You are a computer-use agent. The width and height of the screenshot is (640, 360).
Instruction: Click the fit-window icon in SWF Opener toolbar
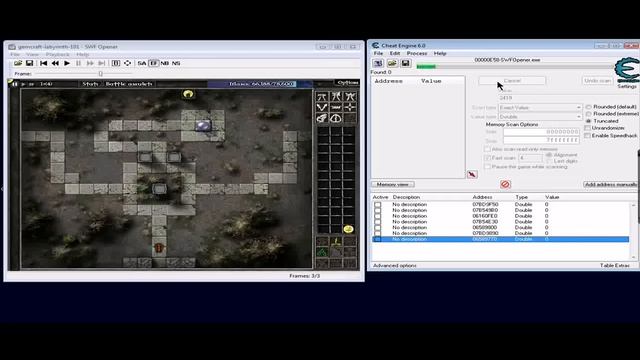[116, 63]
